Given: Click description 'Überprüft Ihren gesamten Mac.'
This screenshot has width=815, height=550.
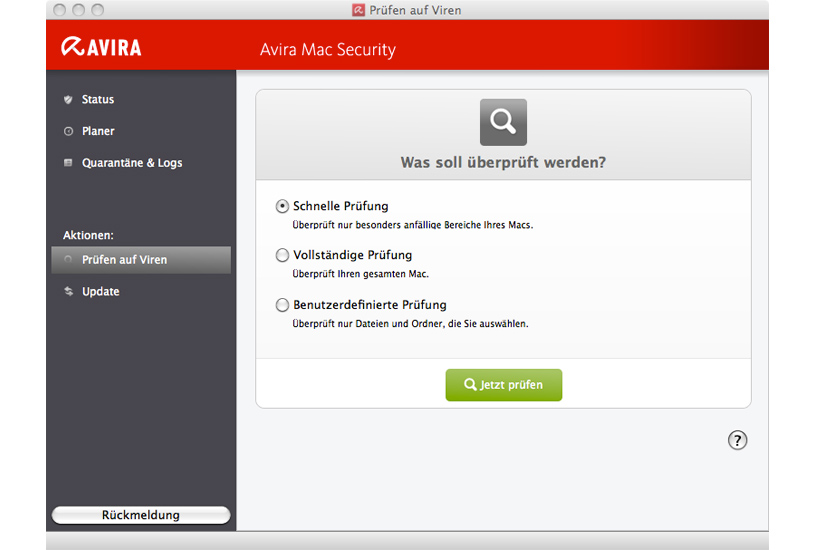Looking at the screenshot, I should pos(360,274).
